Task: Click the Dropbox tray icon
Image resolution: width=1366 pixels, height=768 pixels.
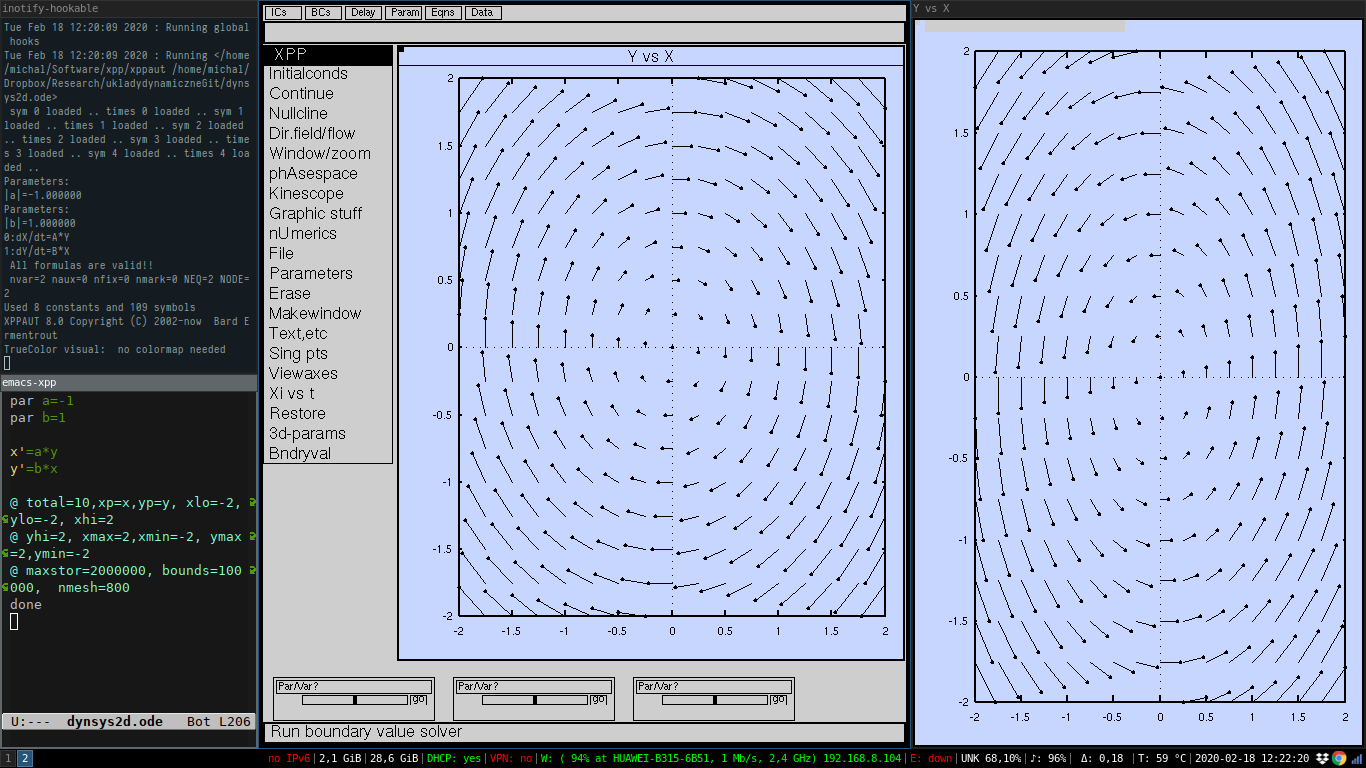Action: 1323,759
